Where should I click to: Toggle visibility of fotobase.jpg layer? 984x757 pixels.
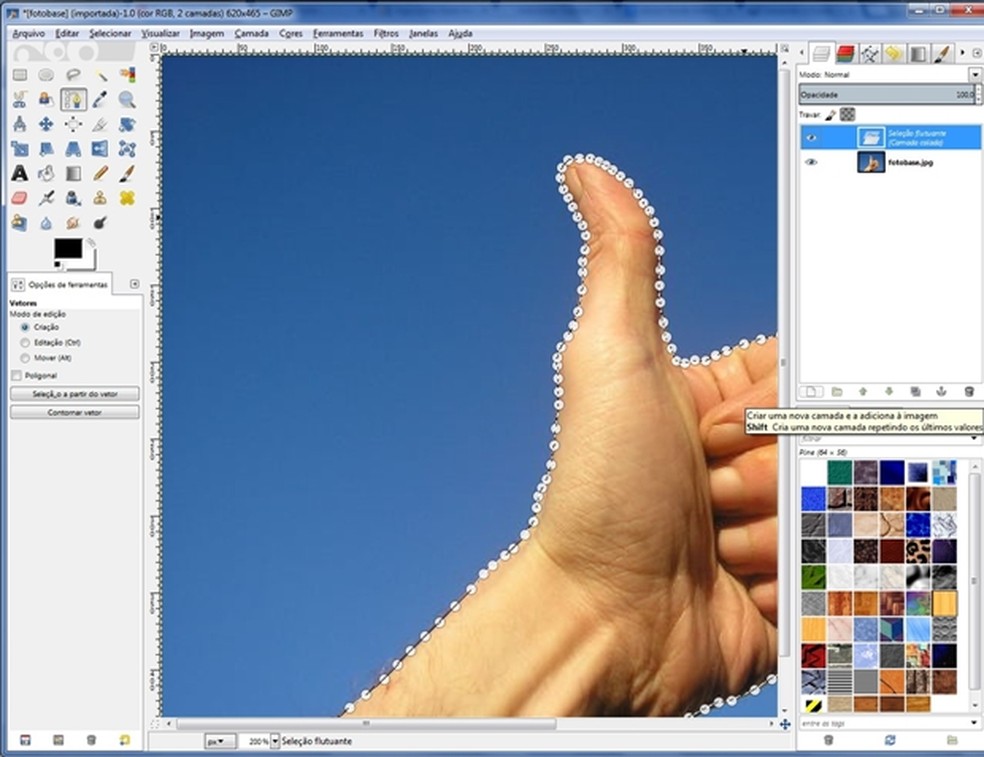(x=811, y=162)
